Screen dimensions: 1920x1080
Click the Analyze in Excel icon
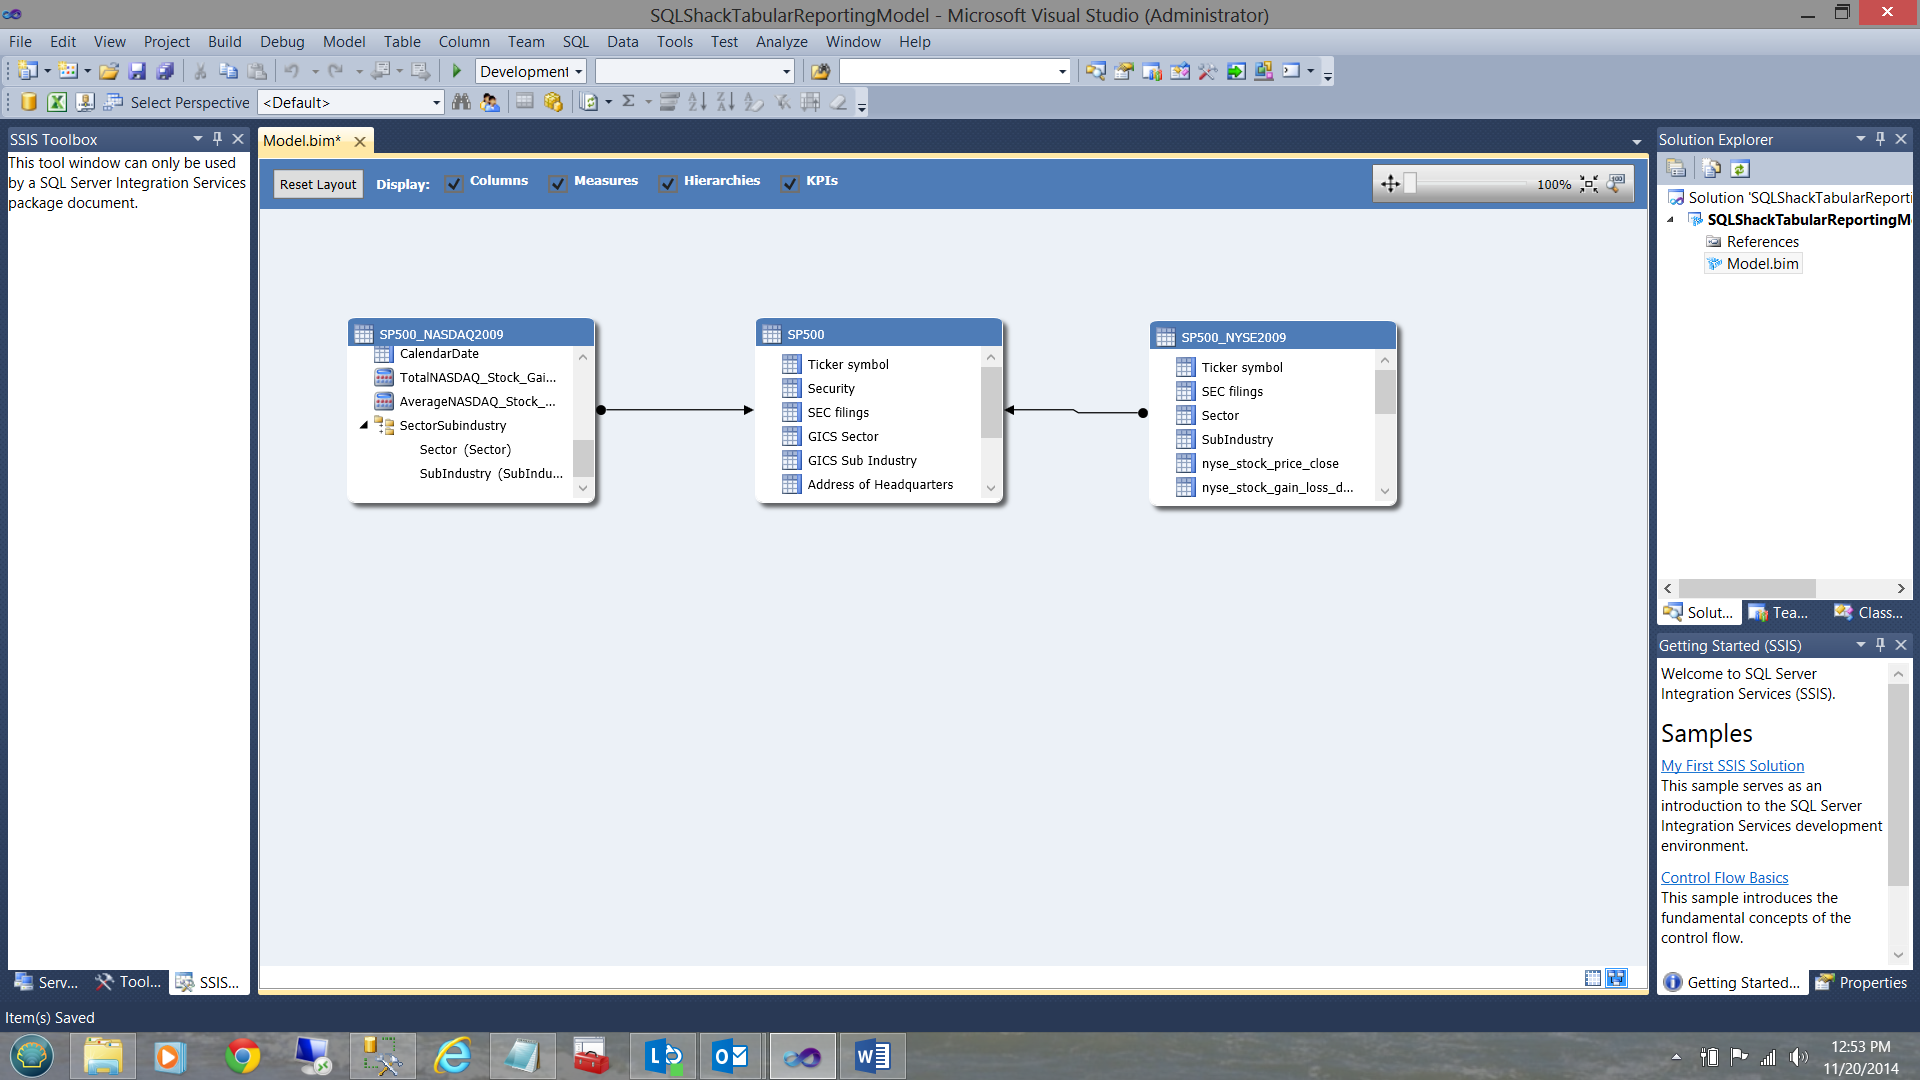57,102
